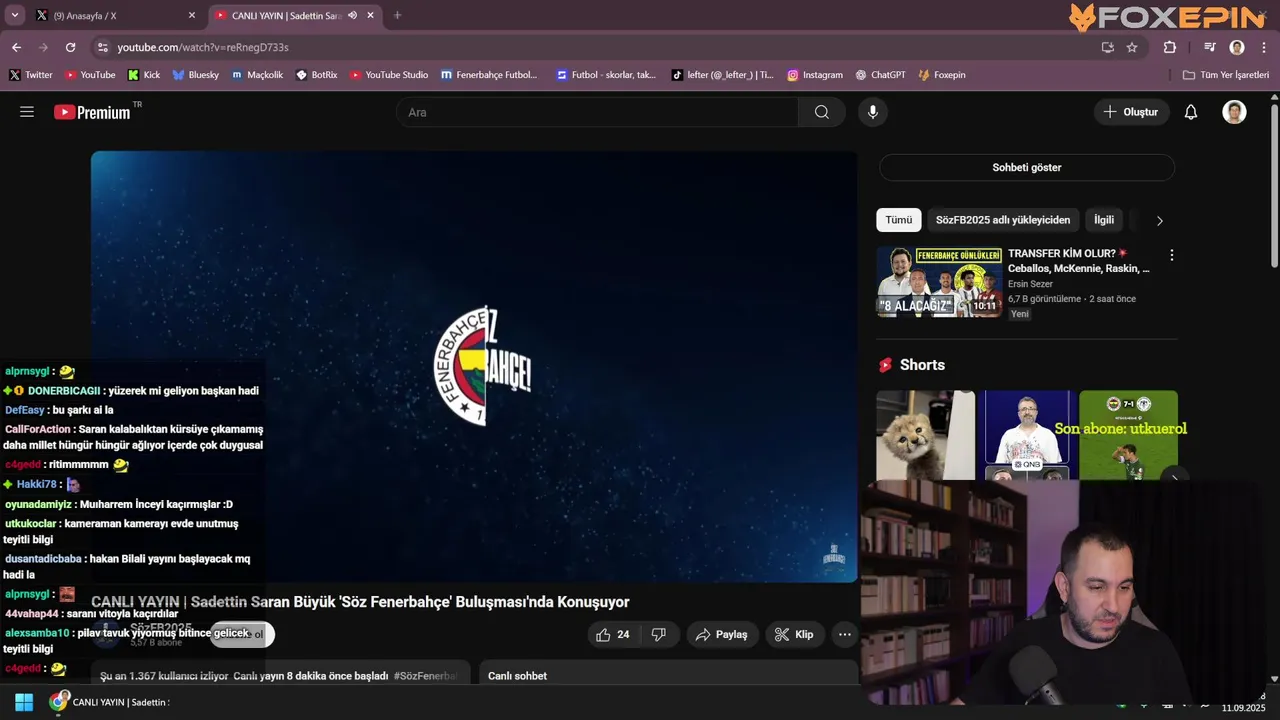The height and width of the screenshot is (720, 1280).
Task: Click in the Ara search field
Action: pos(597,112)
